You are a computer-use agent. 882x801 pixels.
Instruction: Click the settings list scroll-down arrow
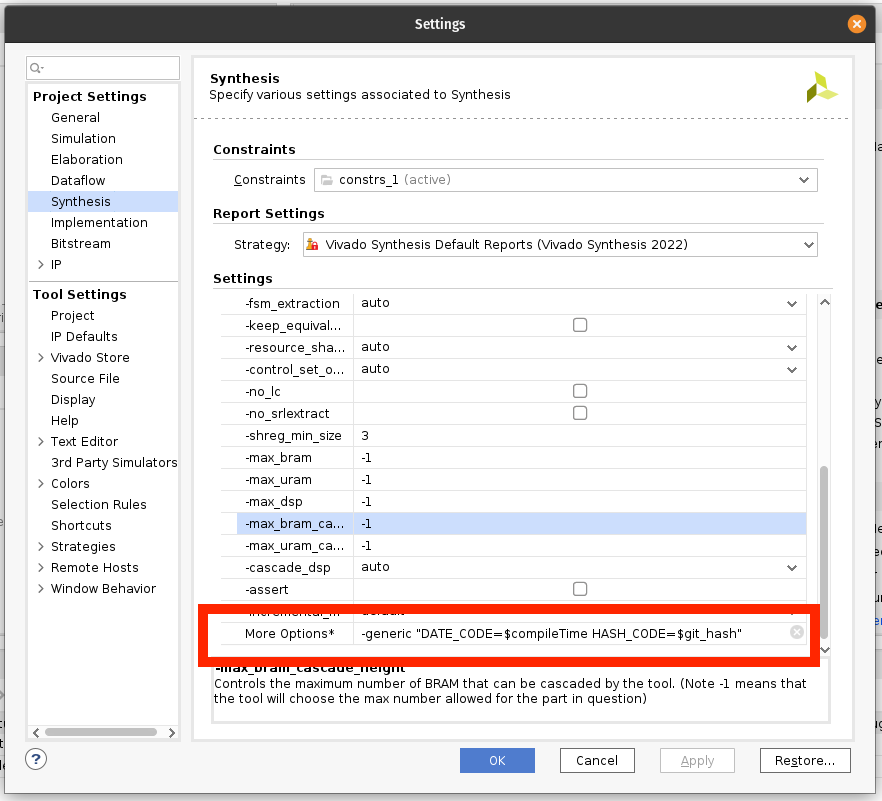[825, 650]
